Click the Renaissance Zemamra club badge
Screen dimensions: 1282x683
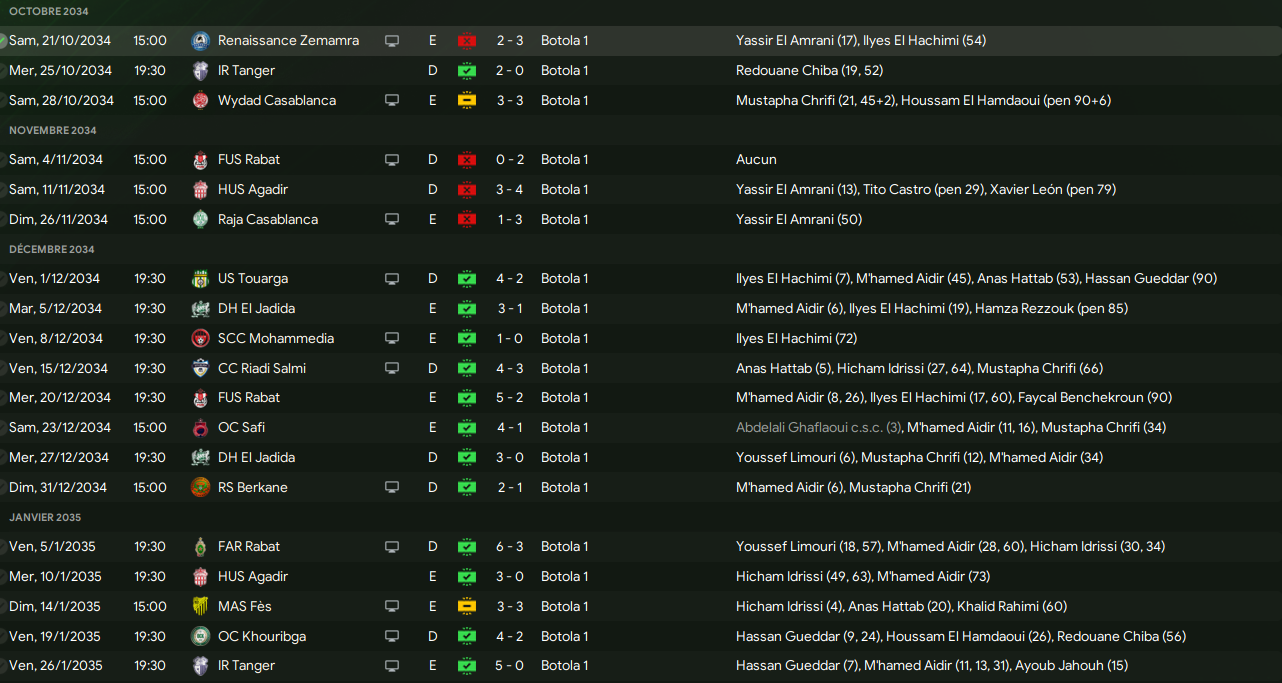(x=201, y=41)
